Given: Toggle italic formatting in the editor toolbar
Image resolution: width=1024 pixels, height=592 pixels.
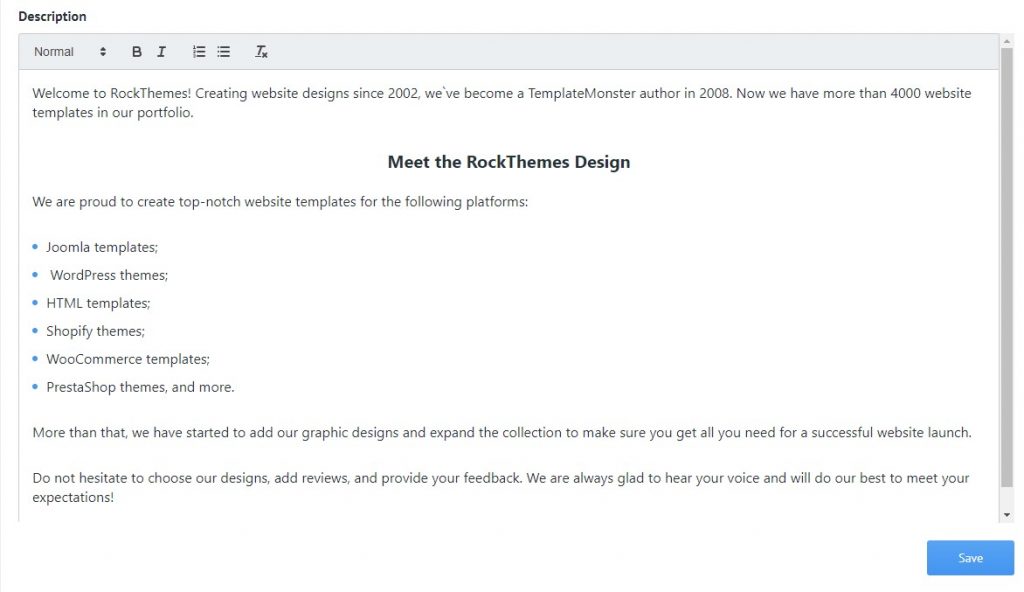Looking at the screenshot, I should (161, 52).
